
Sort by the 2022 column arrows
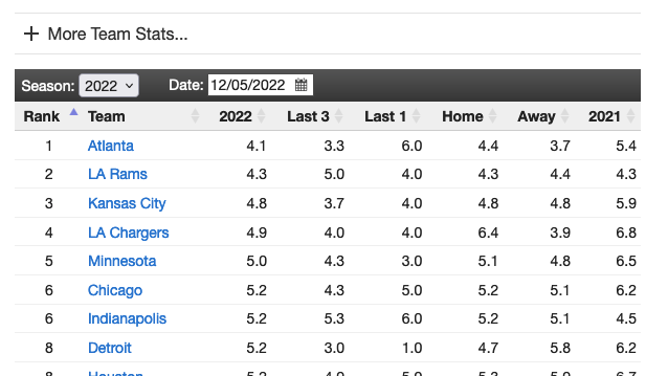click(261, 116)
